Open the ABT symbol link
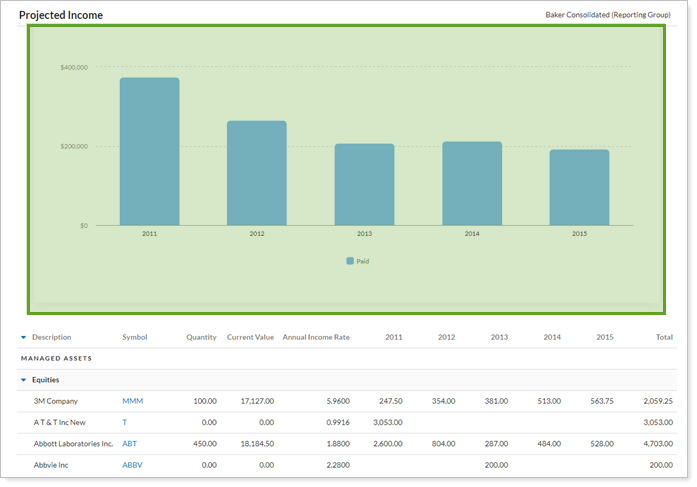Image resolution: width=697 pixels, height=487 pixels. (x=129, y=443)
